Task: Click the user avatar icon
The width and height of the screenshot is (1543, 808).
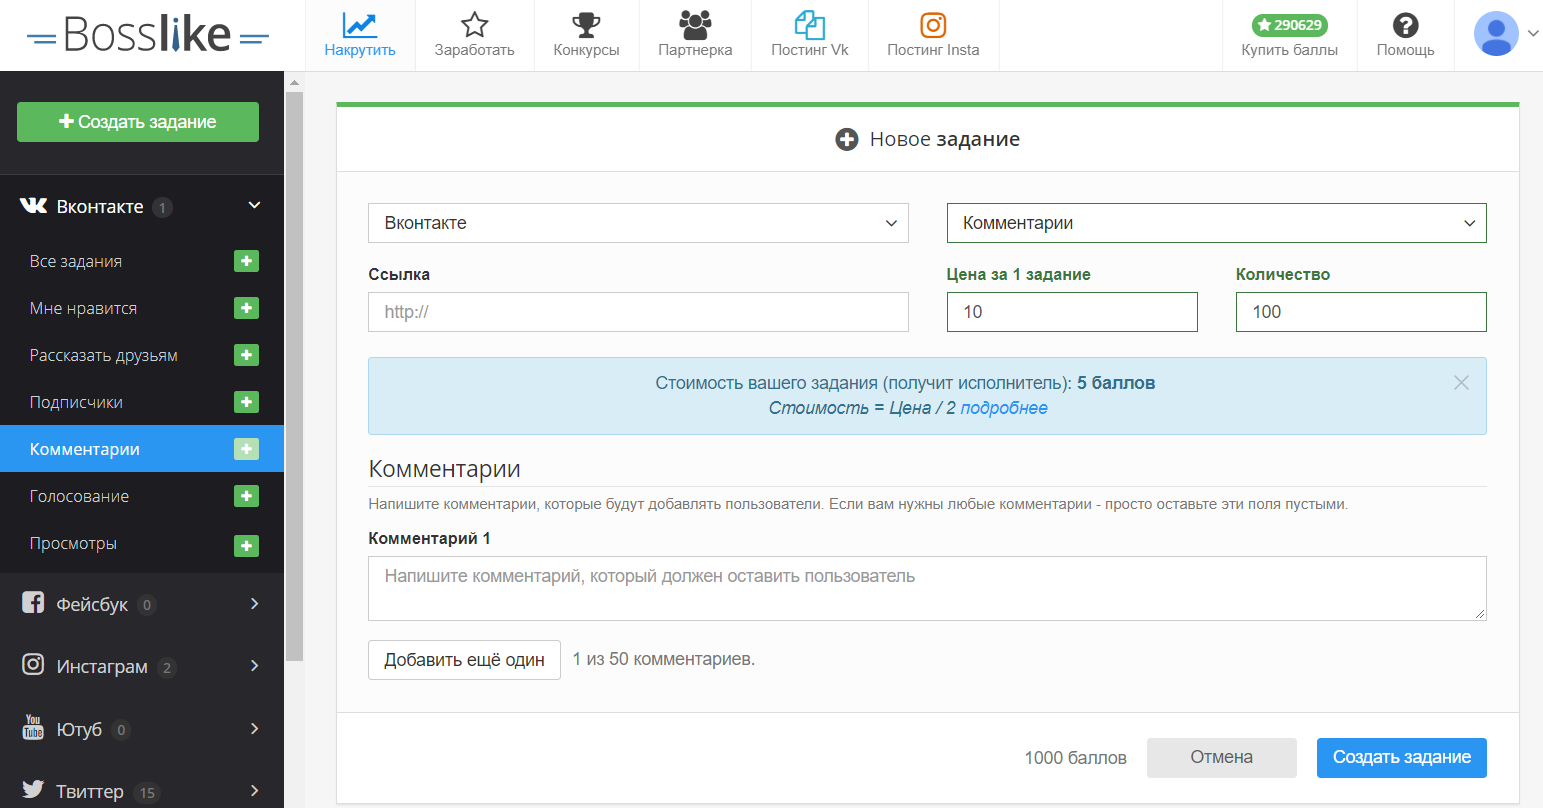Action: [1496, 34]
